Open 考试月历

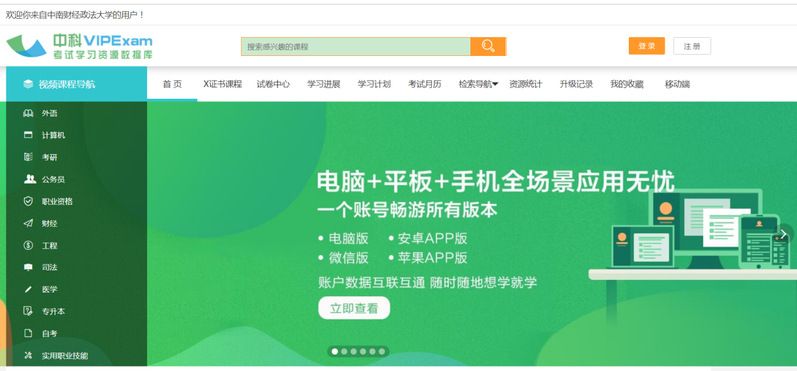pos(424,84)
